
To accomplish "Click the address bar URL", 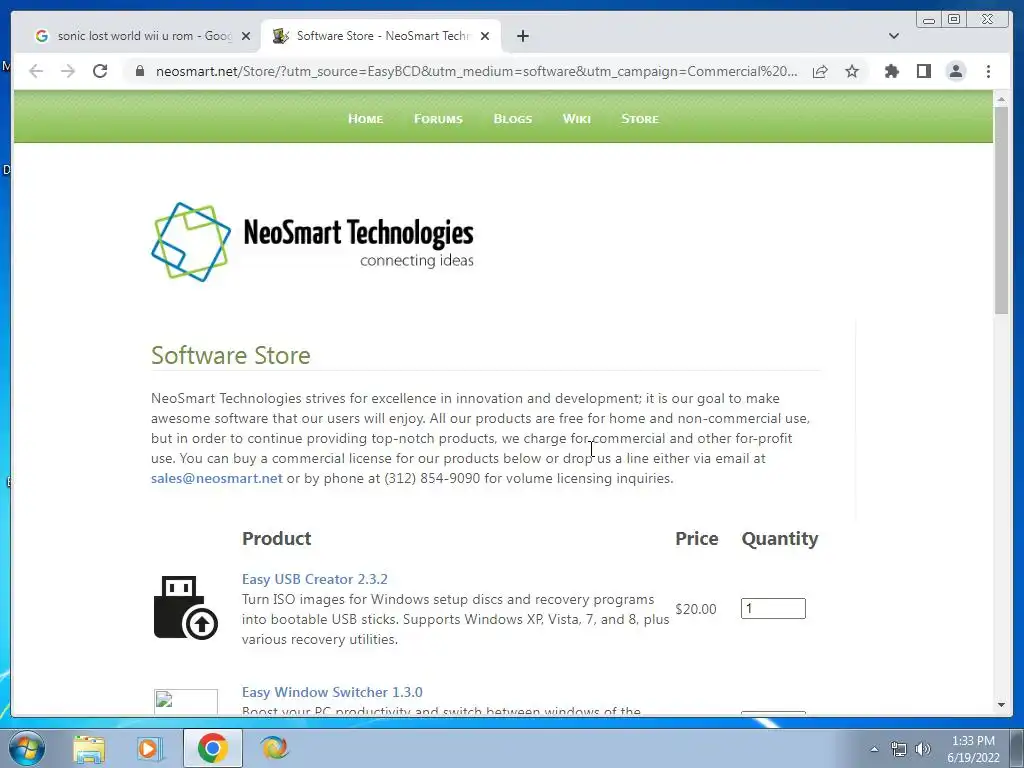I will pos(476,71).
